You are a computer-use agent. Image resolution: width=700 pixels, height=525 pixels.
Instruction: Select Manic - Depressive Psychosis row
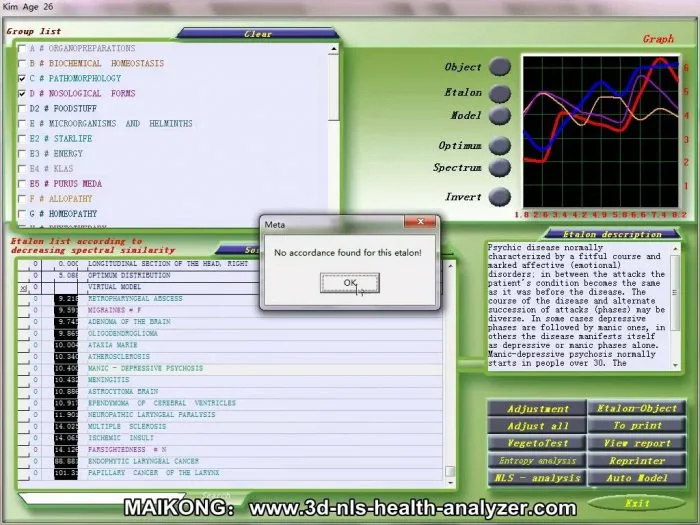coord(230,368)
